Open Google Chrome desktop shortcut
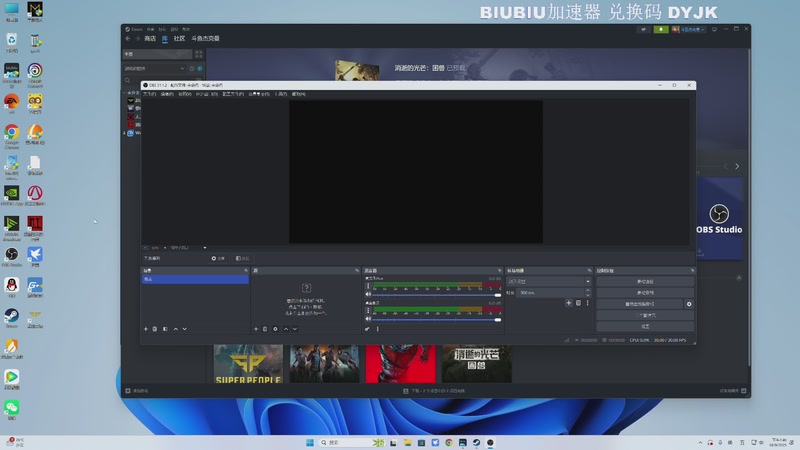The image size is (800, 450). coord(11,136)
